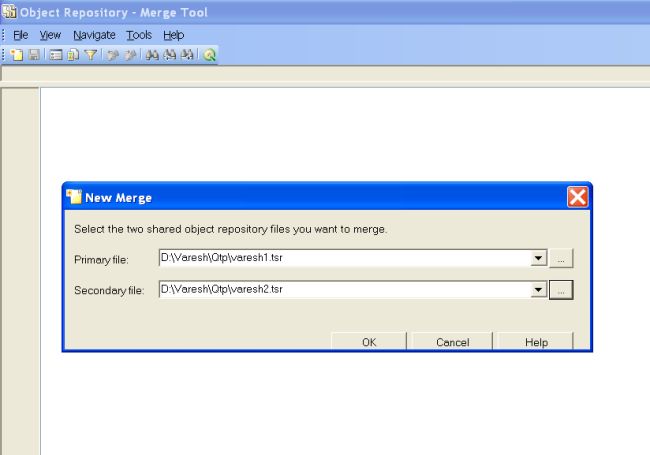
Task: Click the 'Primary file:' label
Action: [x=101, y=260]
